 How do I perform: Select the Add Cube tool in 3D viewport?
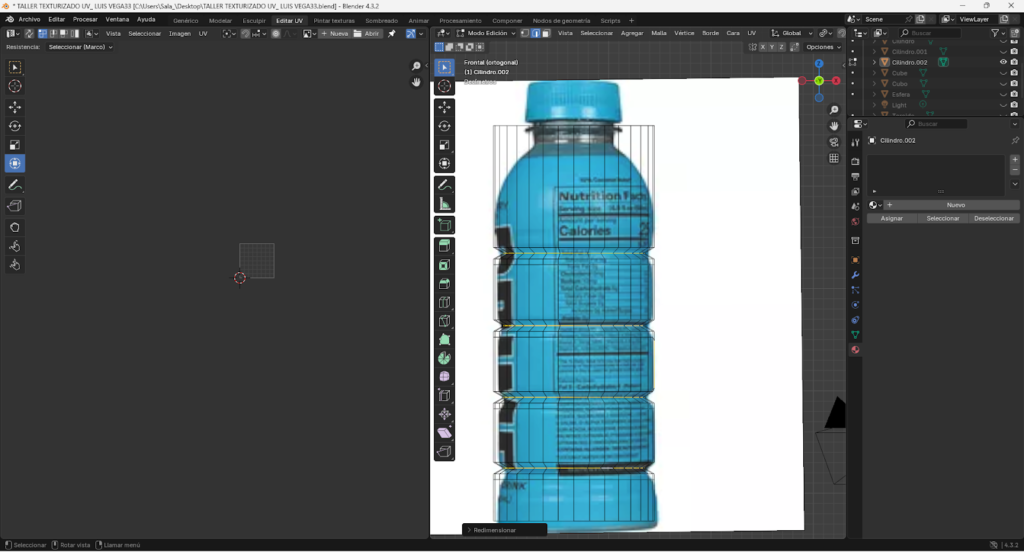(x=445, y=225)
